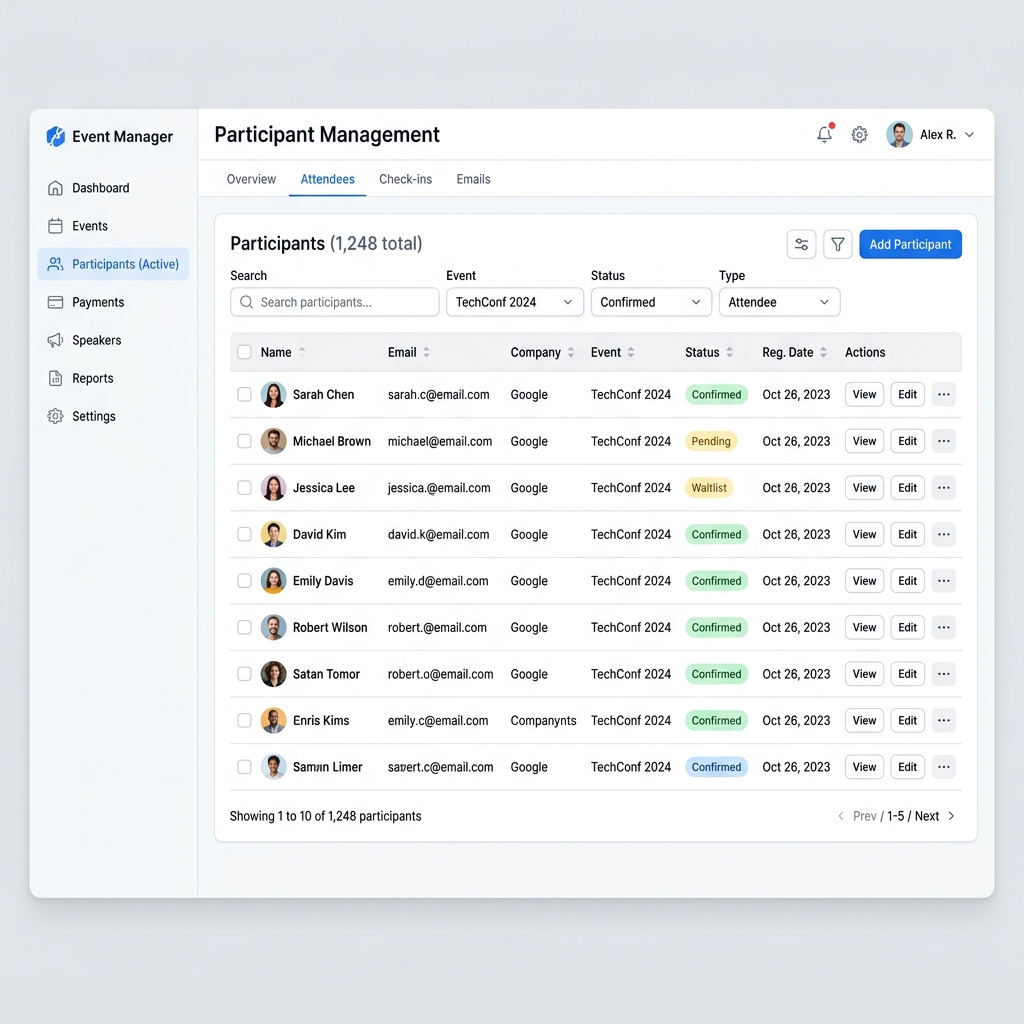Open the notifications bell
The image size is (1024, 1024).
[823, 133]
